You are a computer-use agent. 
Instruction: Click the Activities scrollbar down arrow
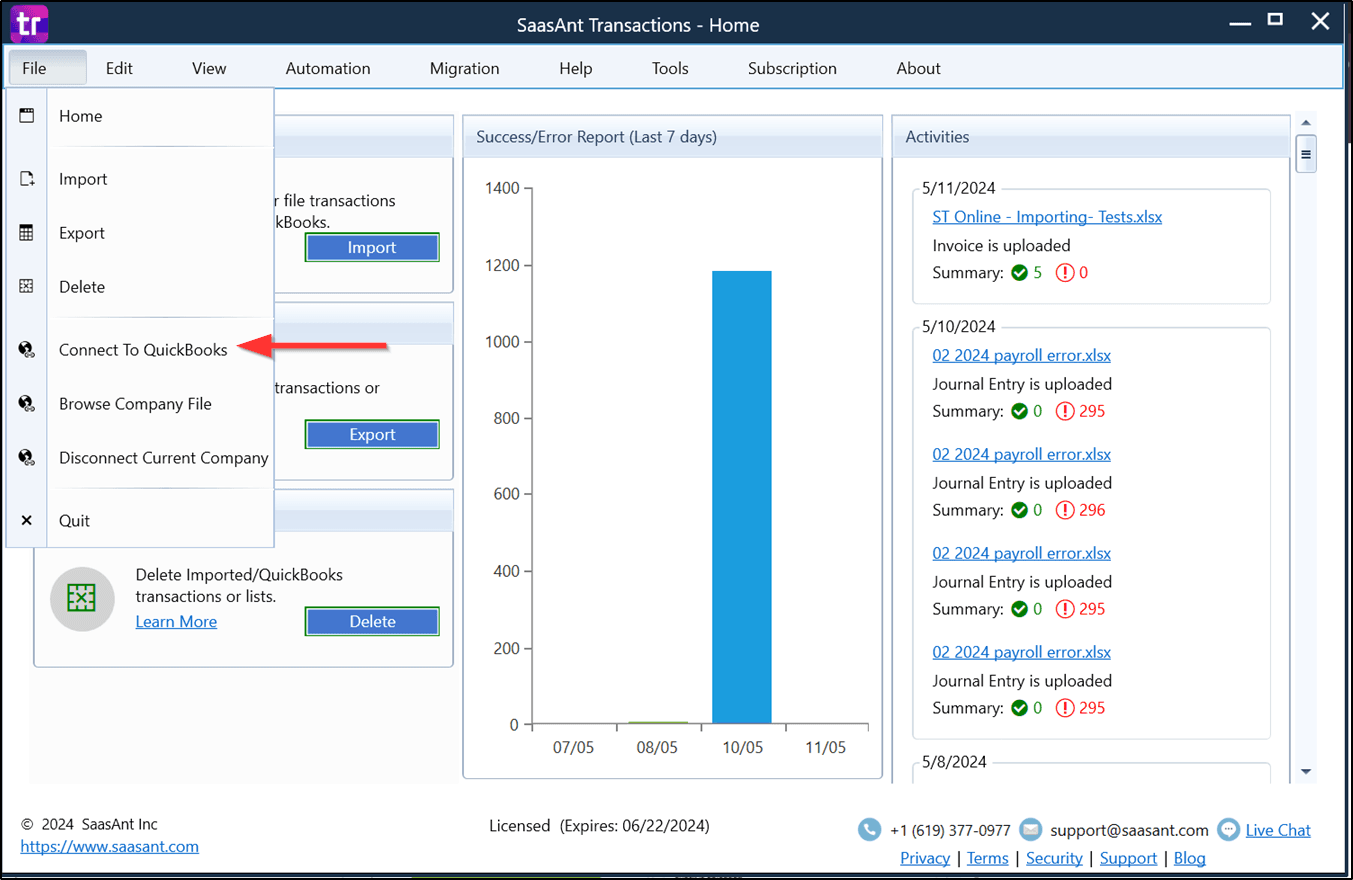1305,771
